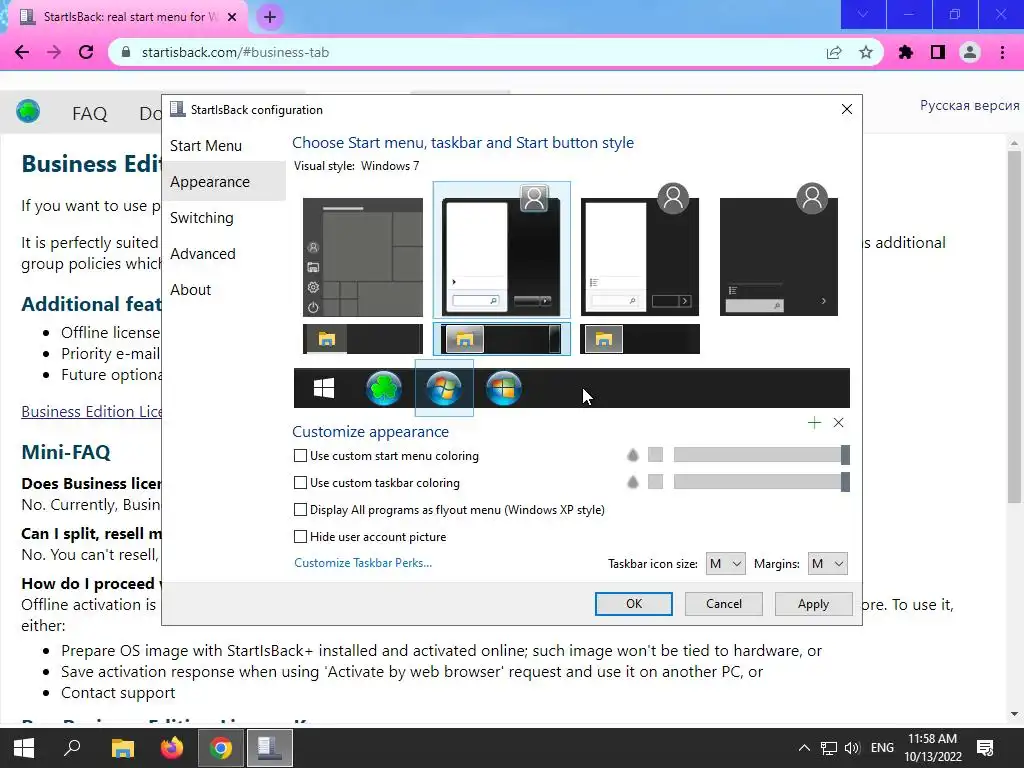Click the start menu color droplet icon
The height and width of the screenshot is (768, 1024).
pyautogui.click(x=632, y=455)
